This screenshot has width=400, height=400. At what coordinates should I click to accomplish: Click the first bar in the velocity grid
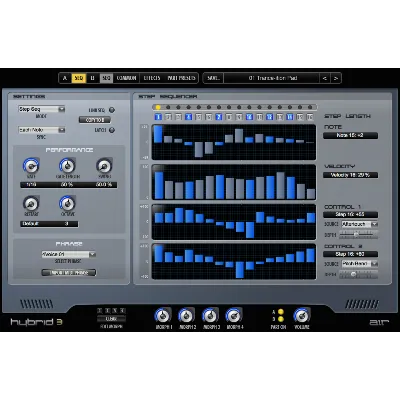click(x=159, y=185)
